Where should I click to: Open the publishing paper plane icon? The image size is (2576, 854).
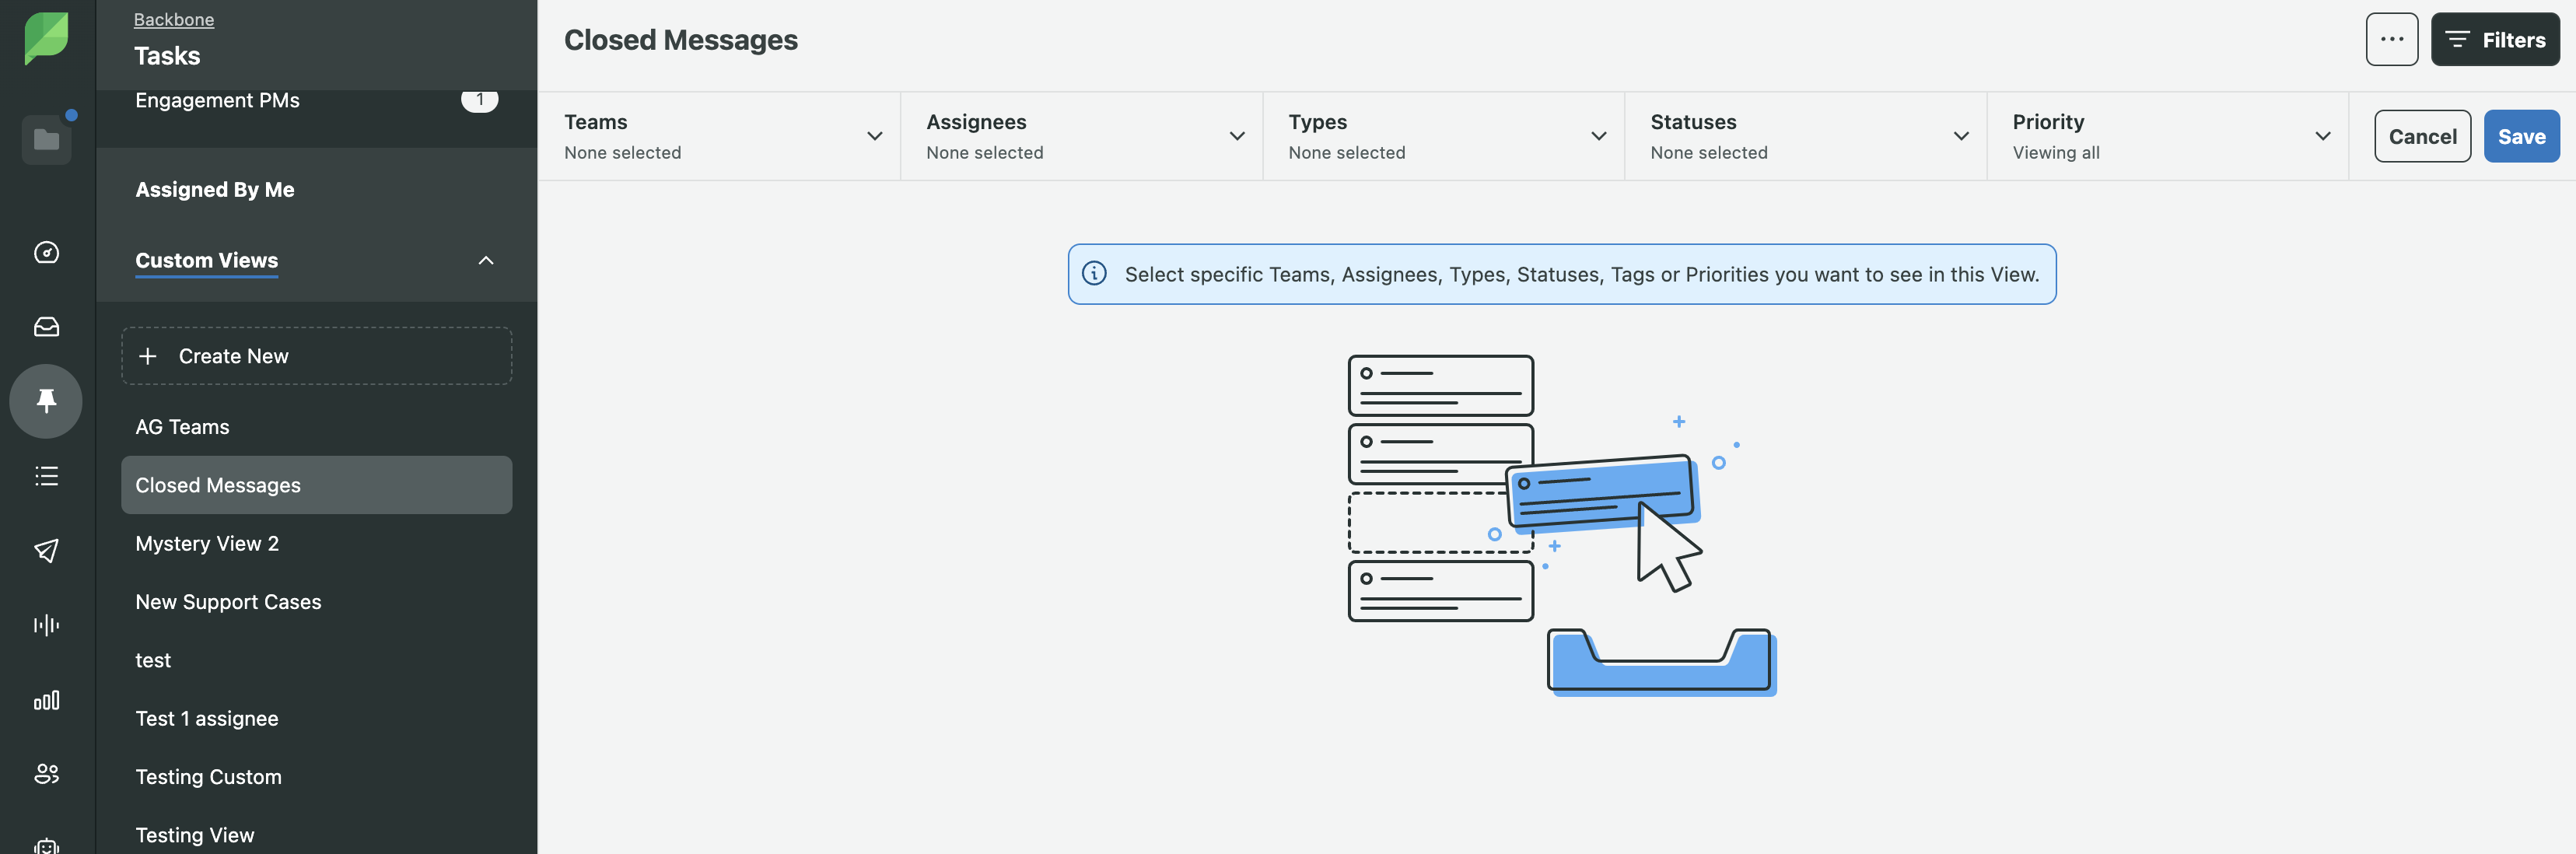tap(46, 550)
